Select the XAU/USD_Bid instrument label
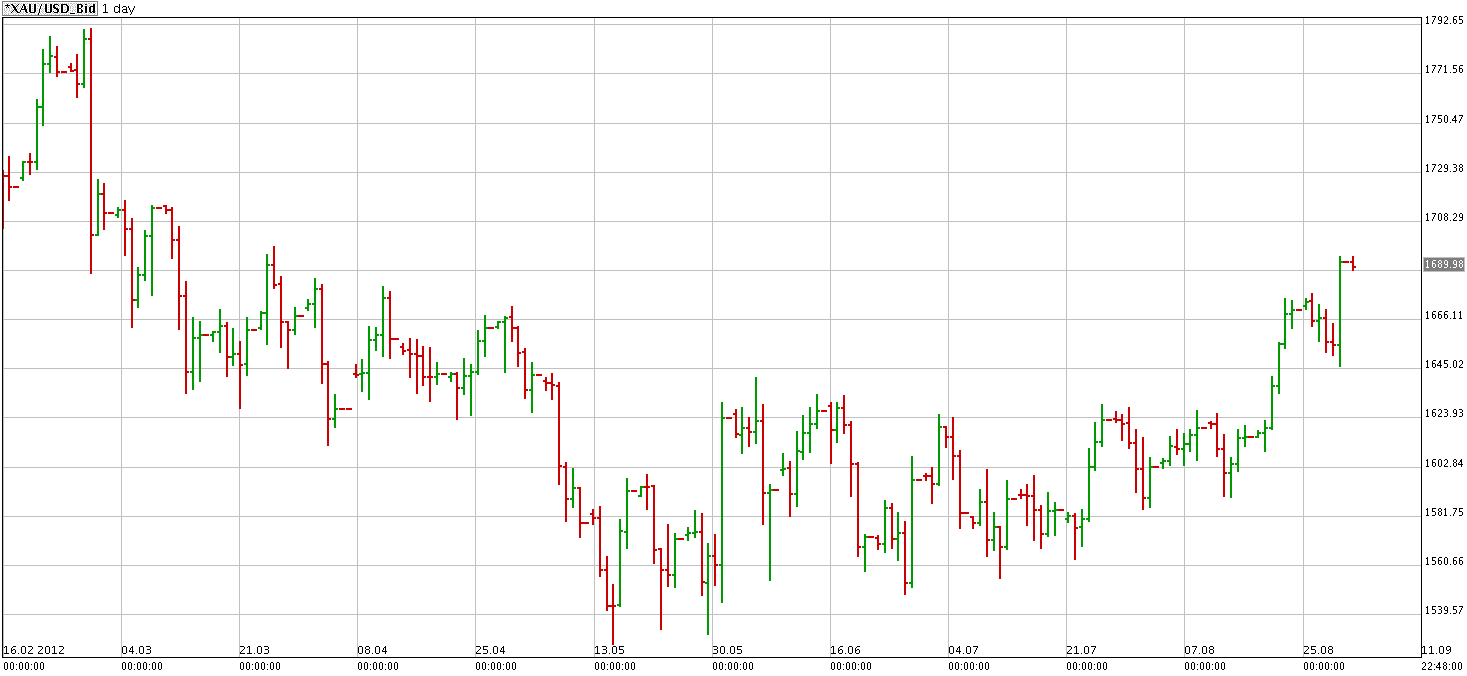Screen dimensions: 1467x676 [49, 9]
